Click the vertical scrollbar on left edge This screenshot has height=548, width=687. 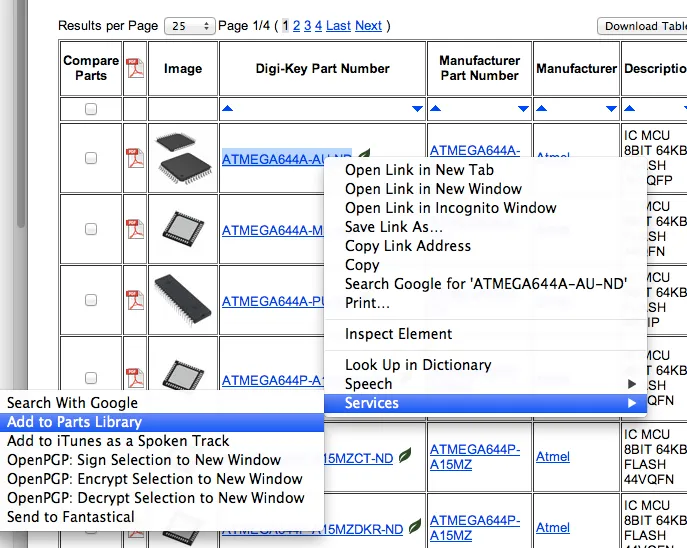click(x=20, y=114)
